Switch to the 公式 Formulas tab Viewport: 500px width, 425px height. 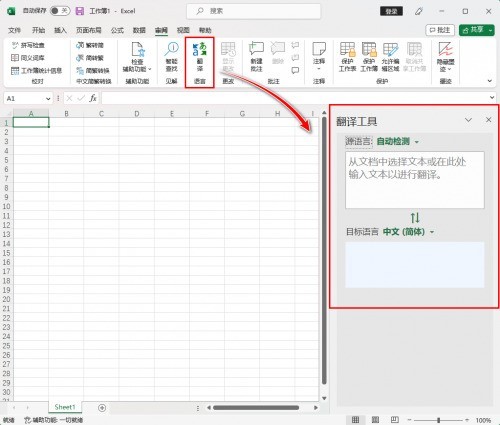117,30
